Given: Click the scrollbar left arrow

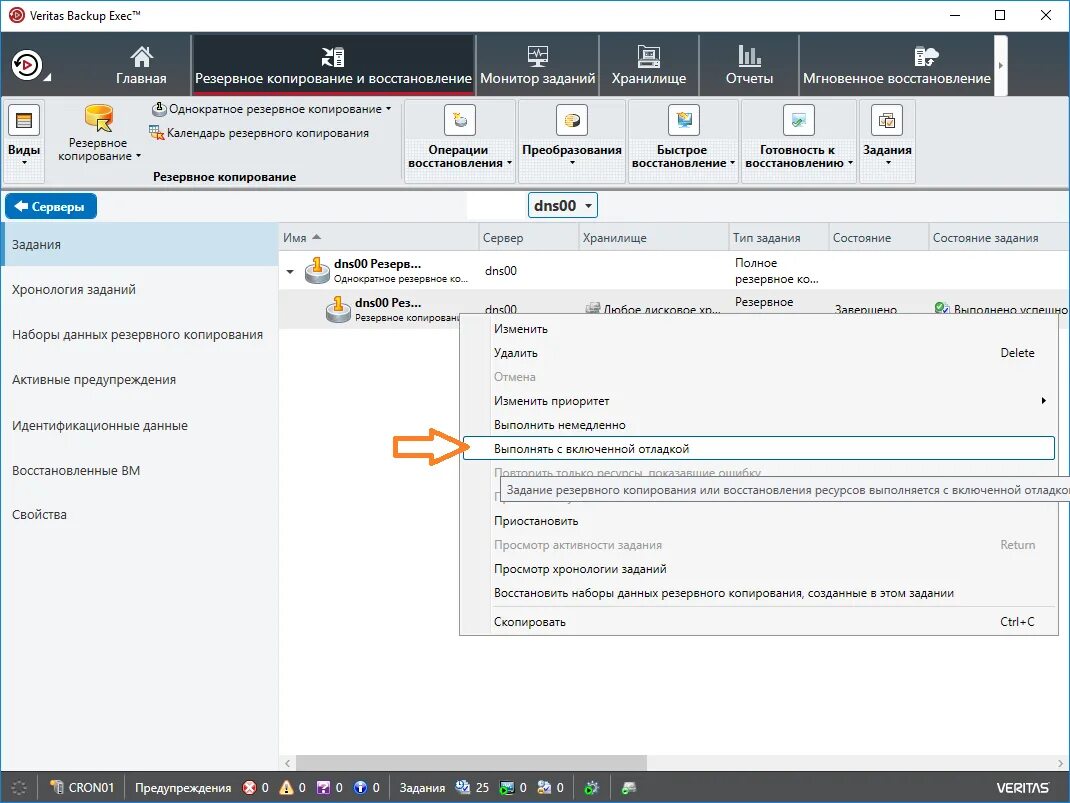Looking at the screenshot, I should 287,763.
